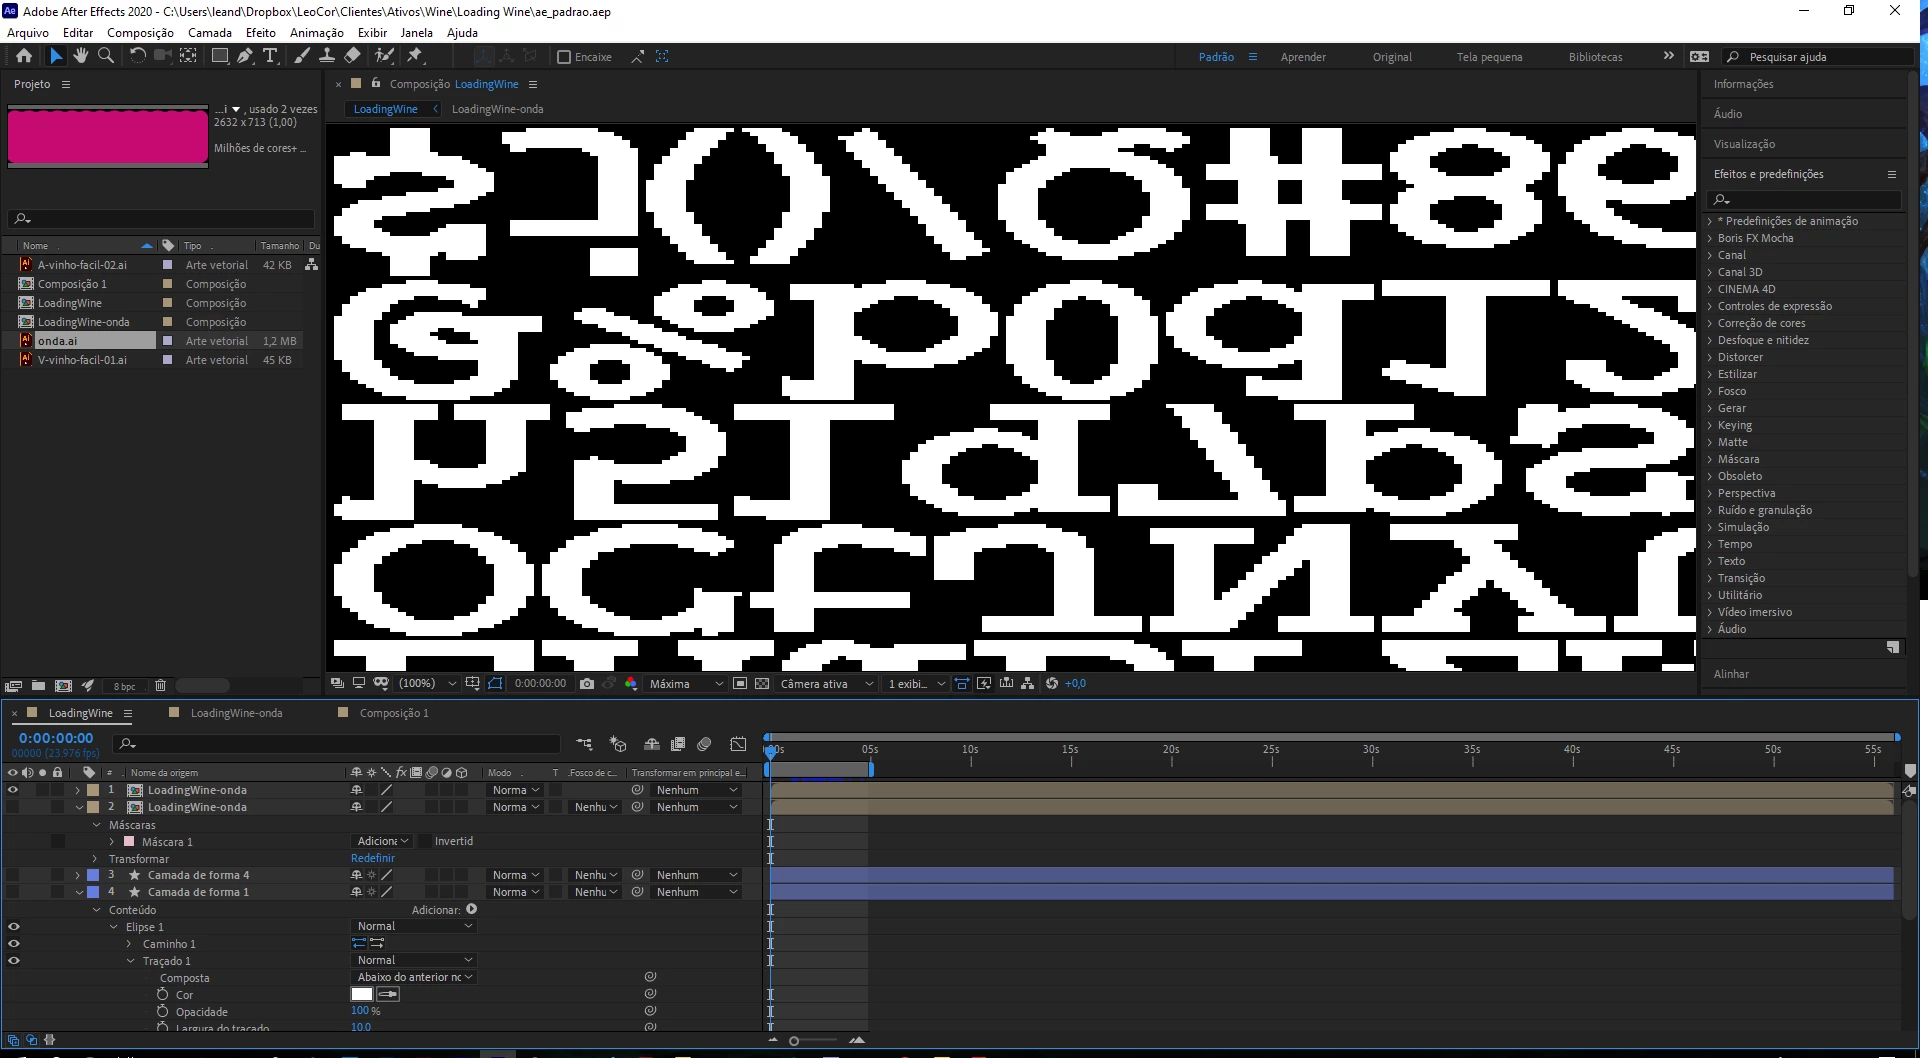The image size is (1928, 1058).
Task: Check the Invertid mask checkbox
Action: click(425, 841)
